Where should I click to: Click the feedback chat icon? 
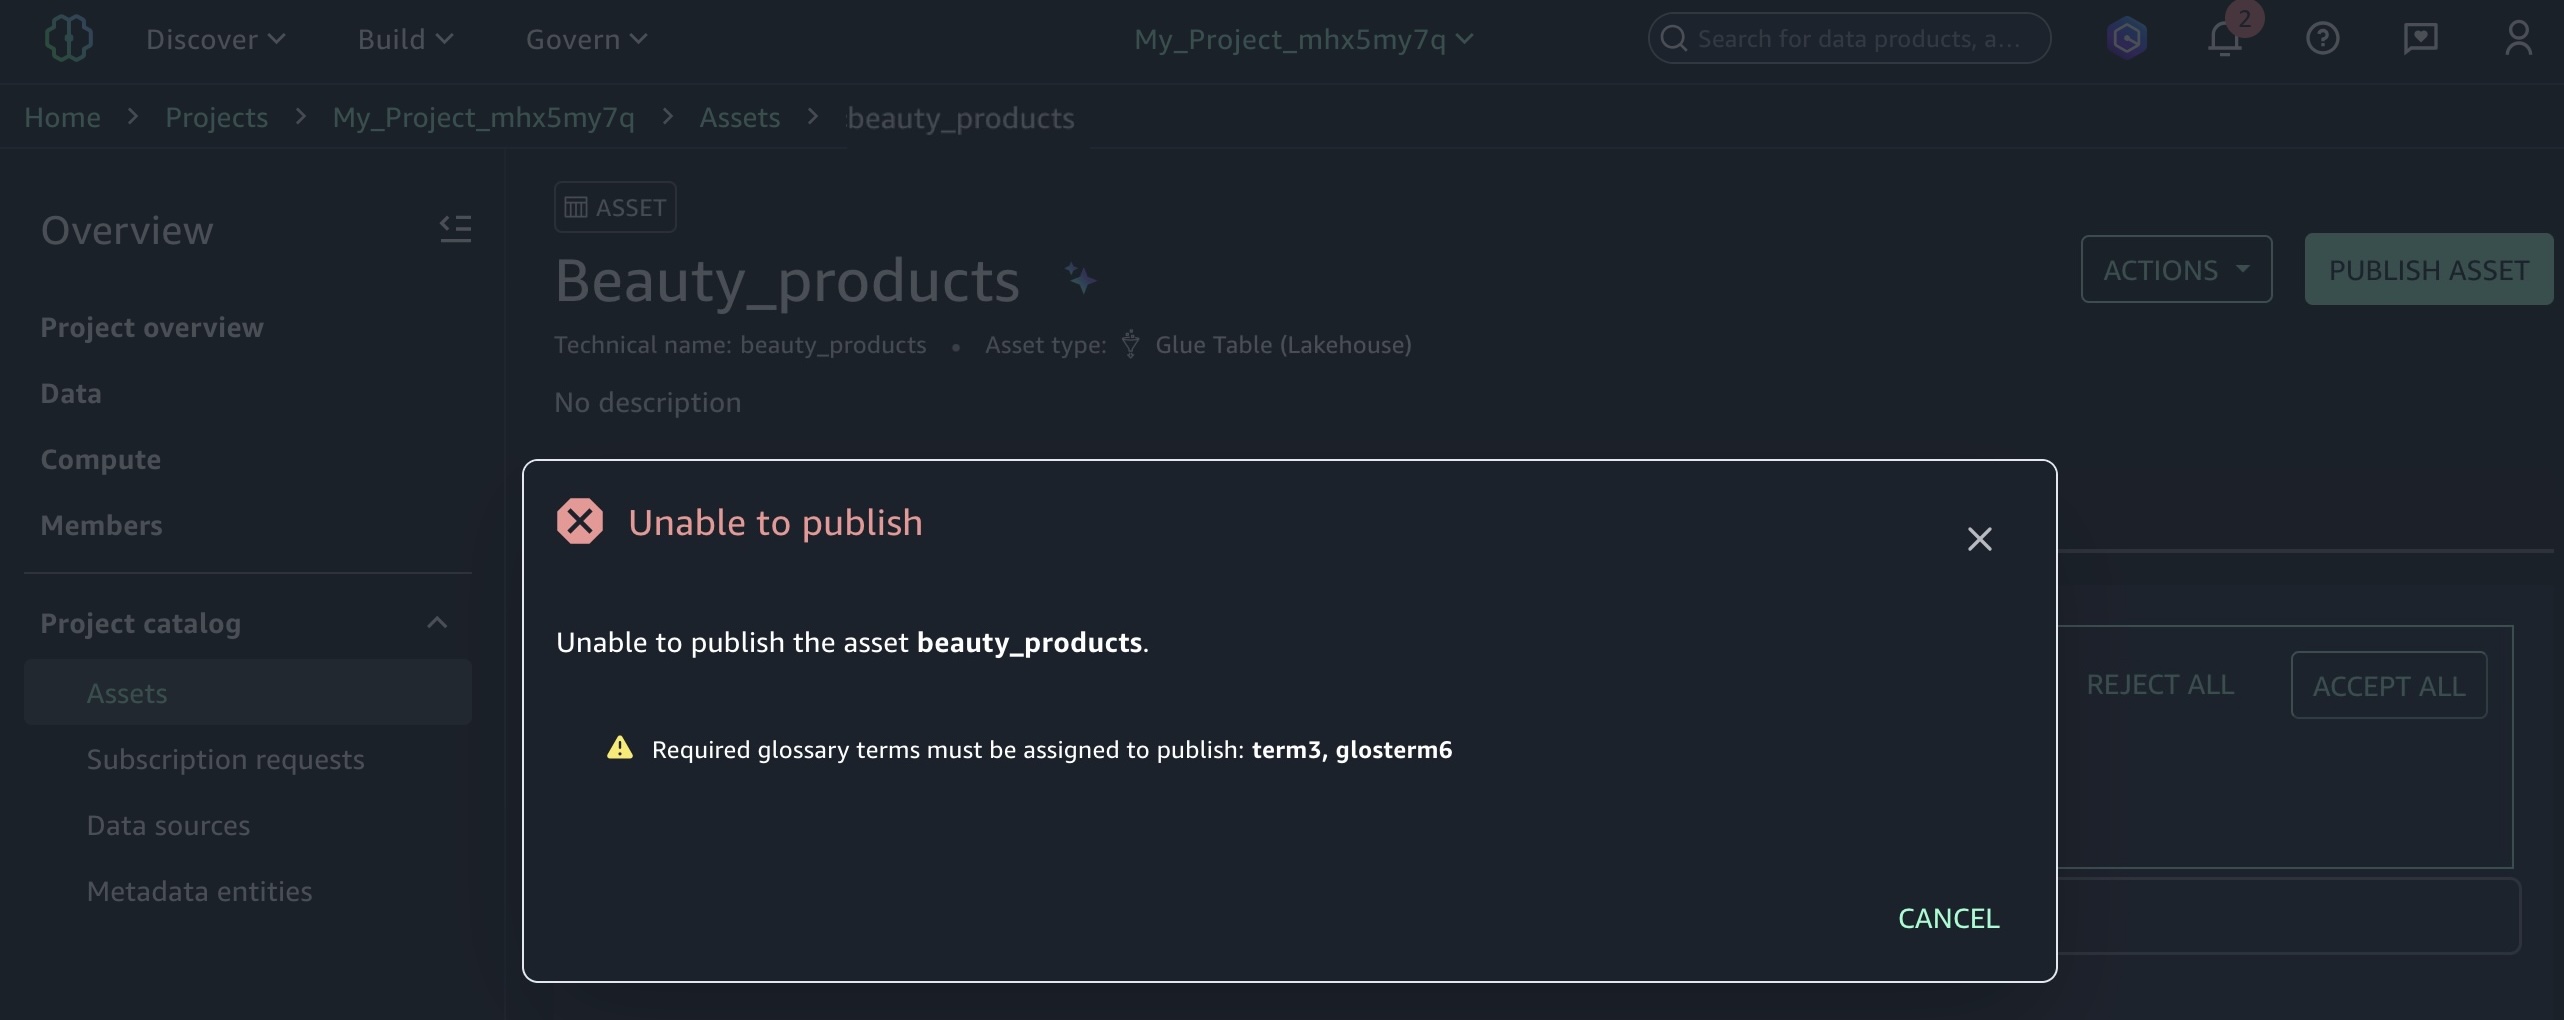[x=2420, y=39]
